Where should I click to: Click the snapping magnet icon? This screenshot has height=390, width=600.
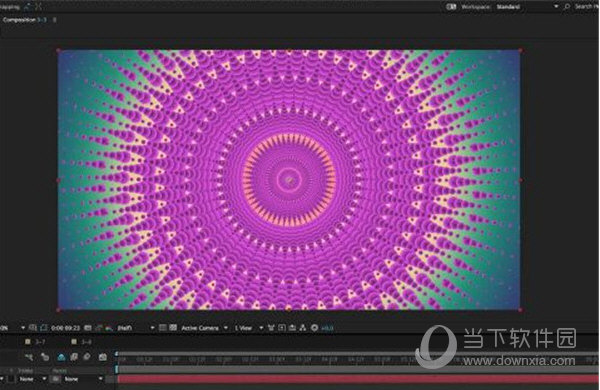pyautogui.click(x=28, y=6)
